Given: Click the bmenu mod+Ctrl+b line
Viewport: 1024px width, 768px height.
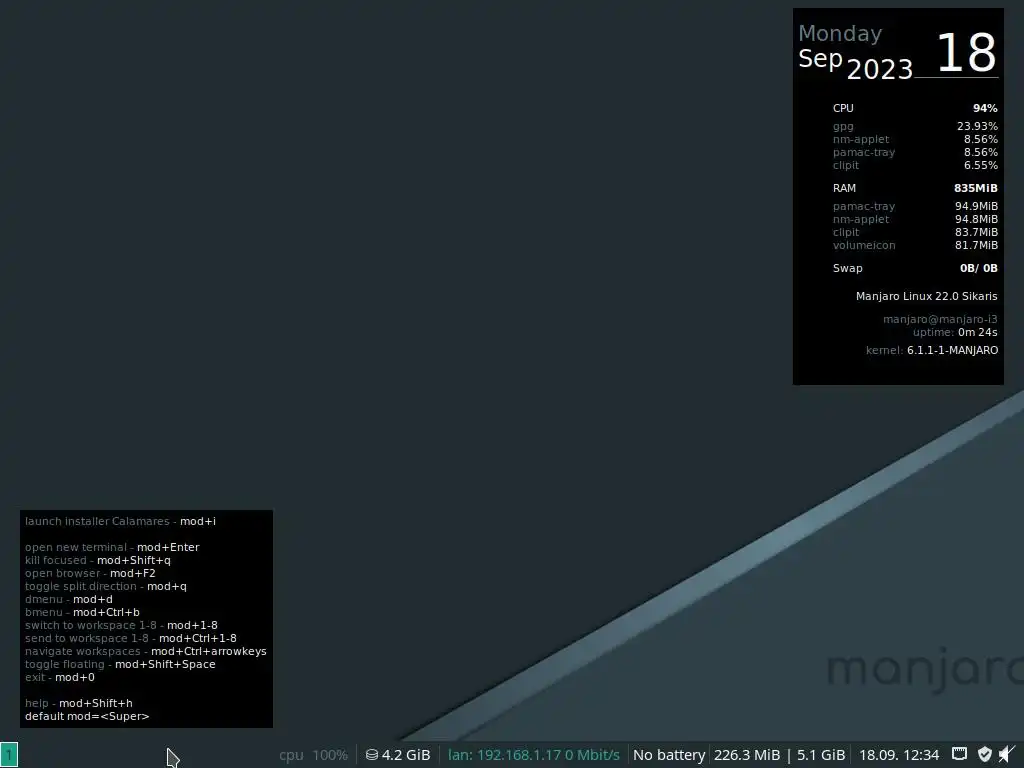Looking at the screenshot, I should point(82,613).
